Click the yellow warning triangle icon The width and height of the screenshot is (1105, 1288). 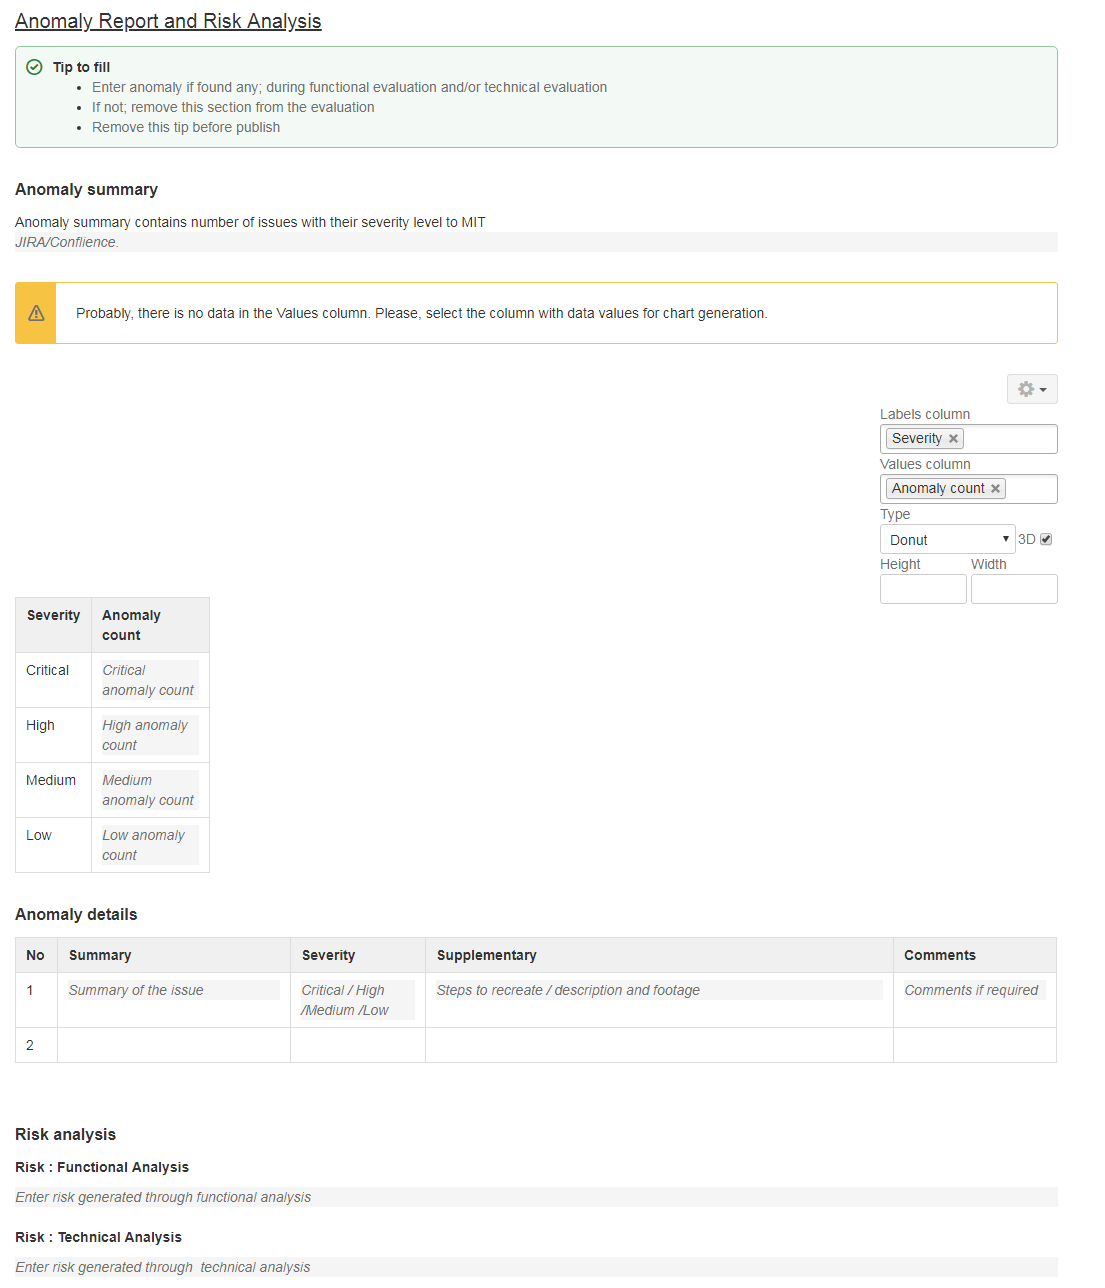tap(36, 313)
